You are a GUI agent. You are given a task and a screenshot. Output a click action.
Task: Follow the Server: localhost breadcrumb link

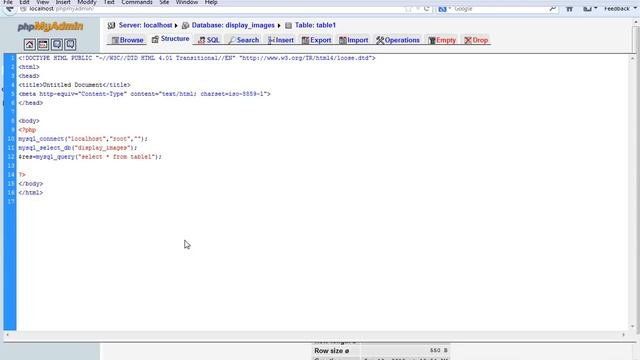point(145,25)
